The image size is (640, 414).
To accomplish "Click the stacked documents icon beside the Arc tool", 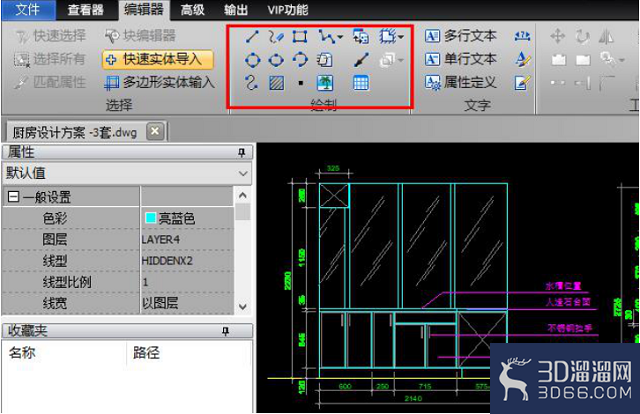I will point(324,60).
